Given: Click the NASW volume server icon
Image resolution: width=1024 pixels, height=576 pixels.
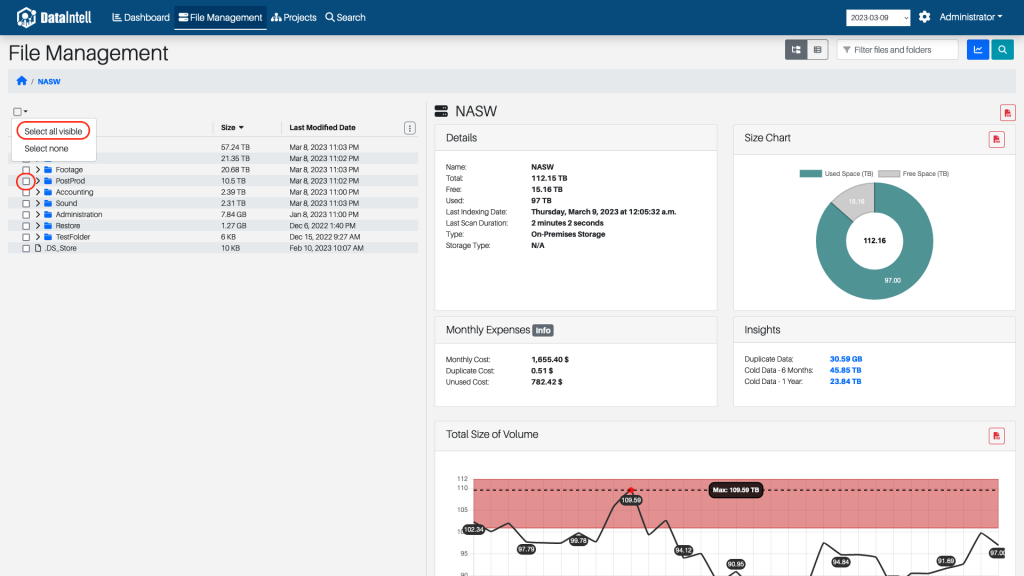Looking at the screenshot, I should [441, 111].
